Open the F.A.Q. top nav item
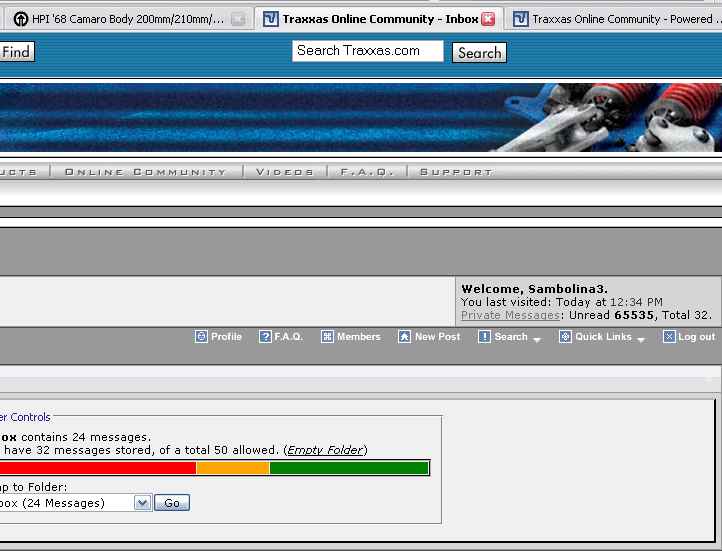The image size is (722, 551). point(367,172)
